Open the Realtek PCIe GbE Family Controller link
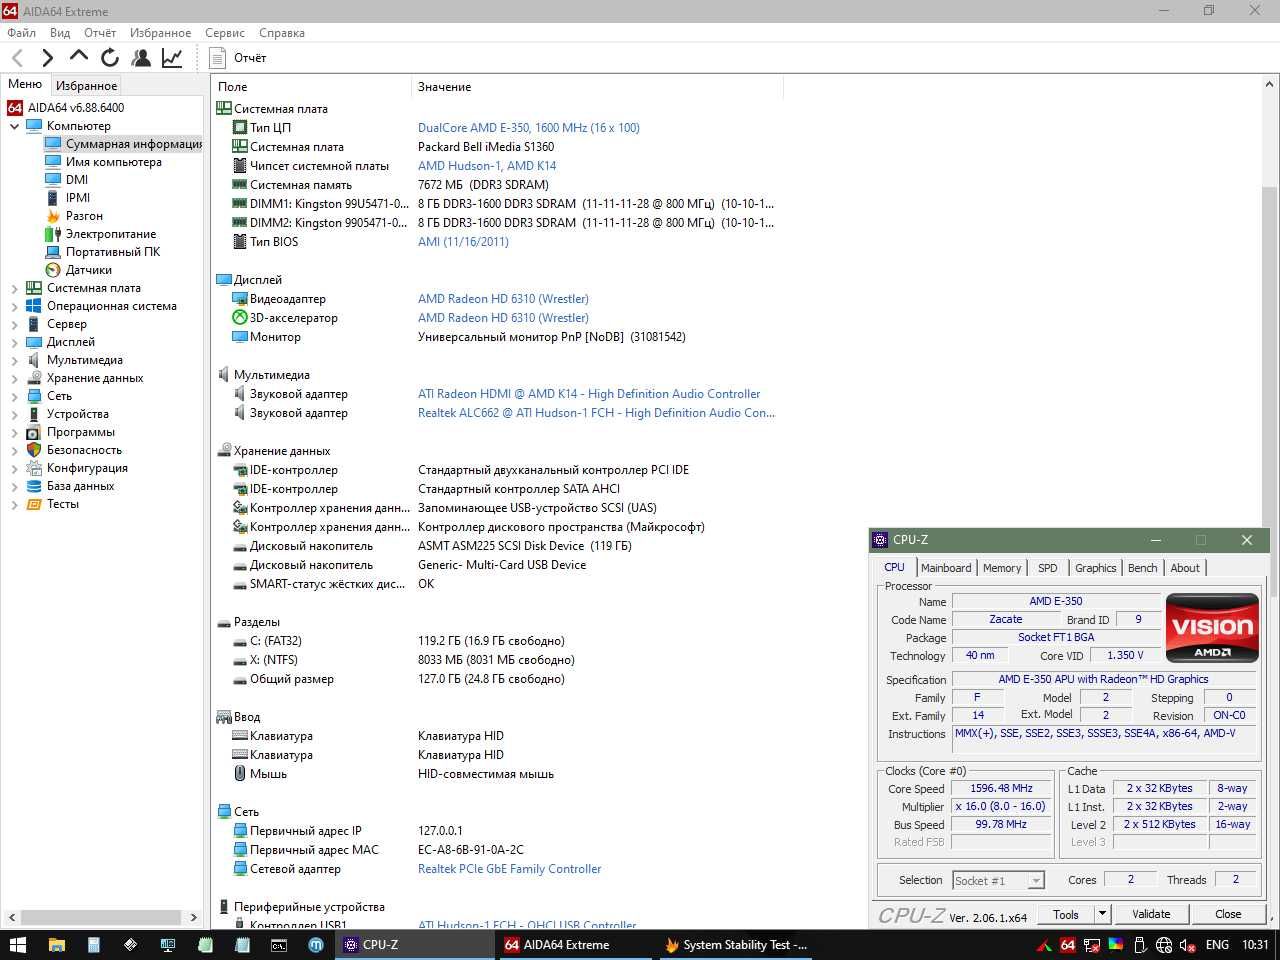 point(510,869)
